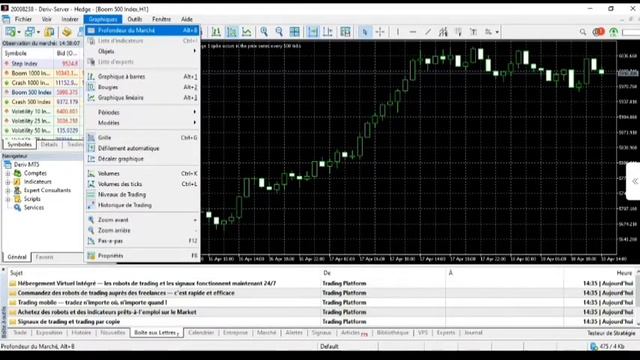Choose Bougies menu entry

click(x=142, y=87)
